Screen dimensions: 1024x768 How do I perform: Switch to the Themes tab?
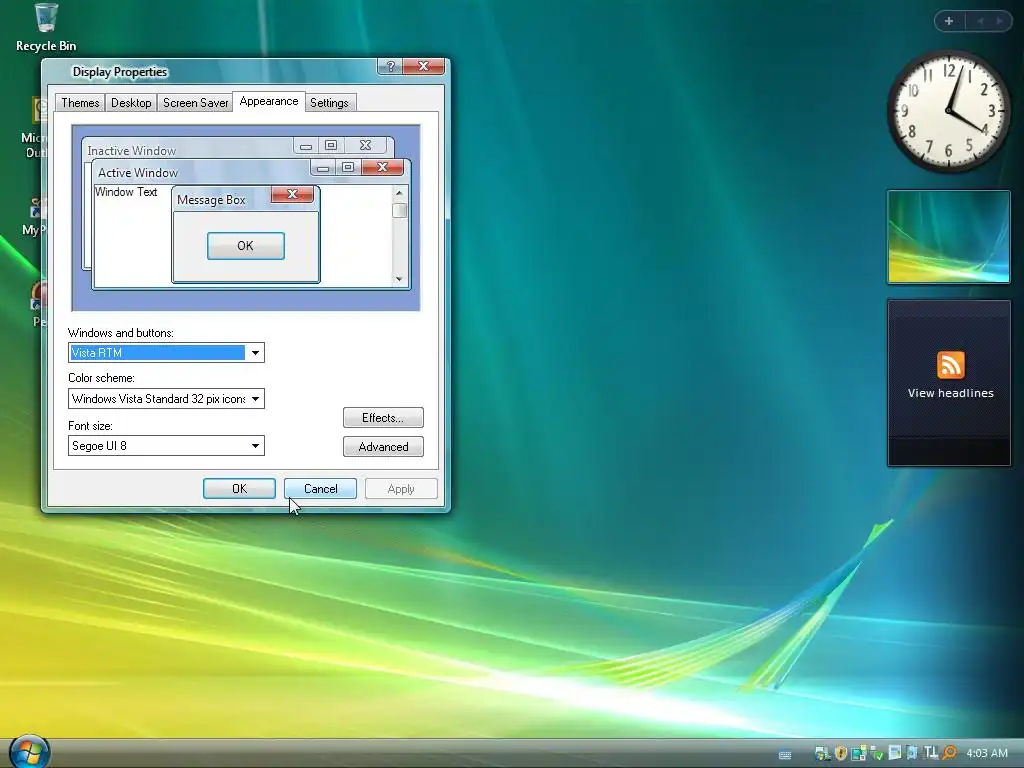pyautogui.click(x=80, y=103)
